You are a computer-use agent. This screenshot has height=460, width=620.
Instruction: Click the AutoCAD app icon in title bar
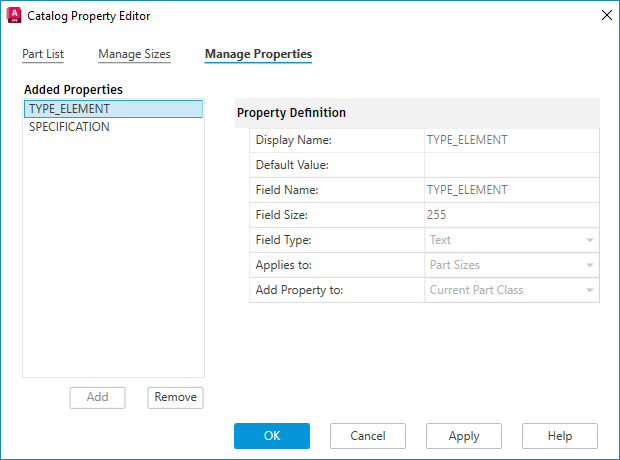click(x=14, y=16)
